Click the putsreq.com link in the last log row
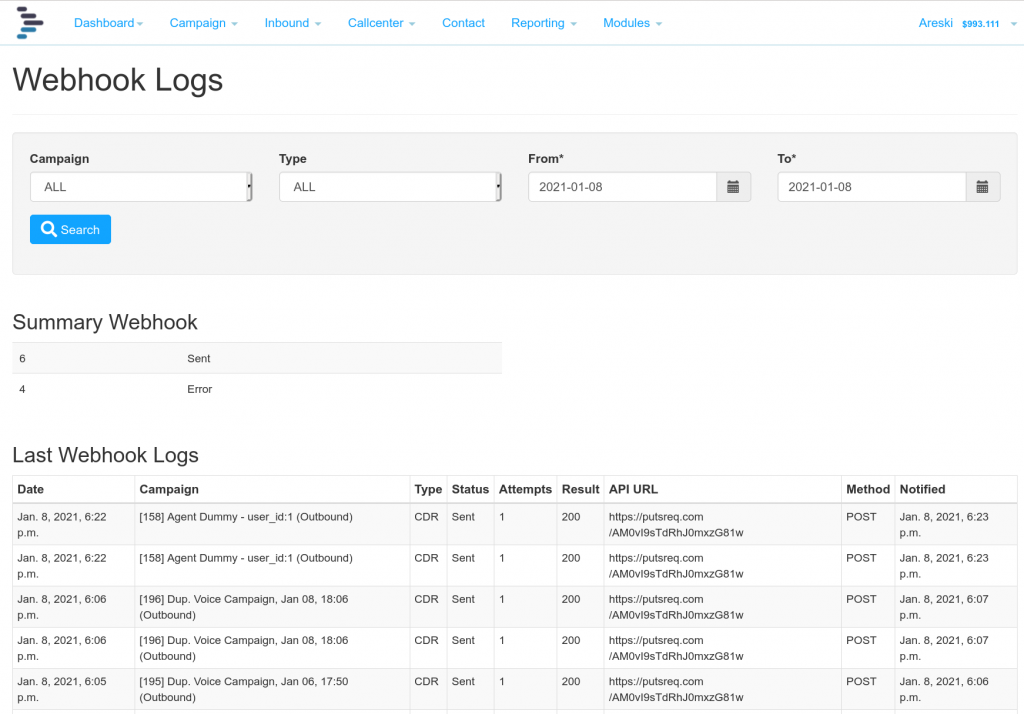Viewport: 1024px width, 714px height. click(671, 689)
